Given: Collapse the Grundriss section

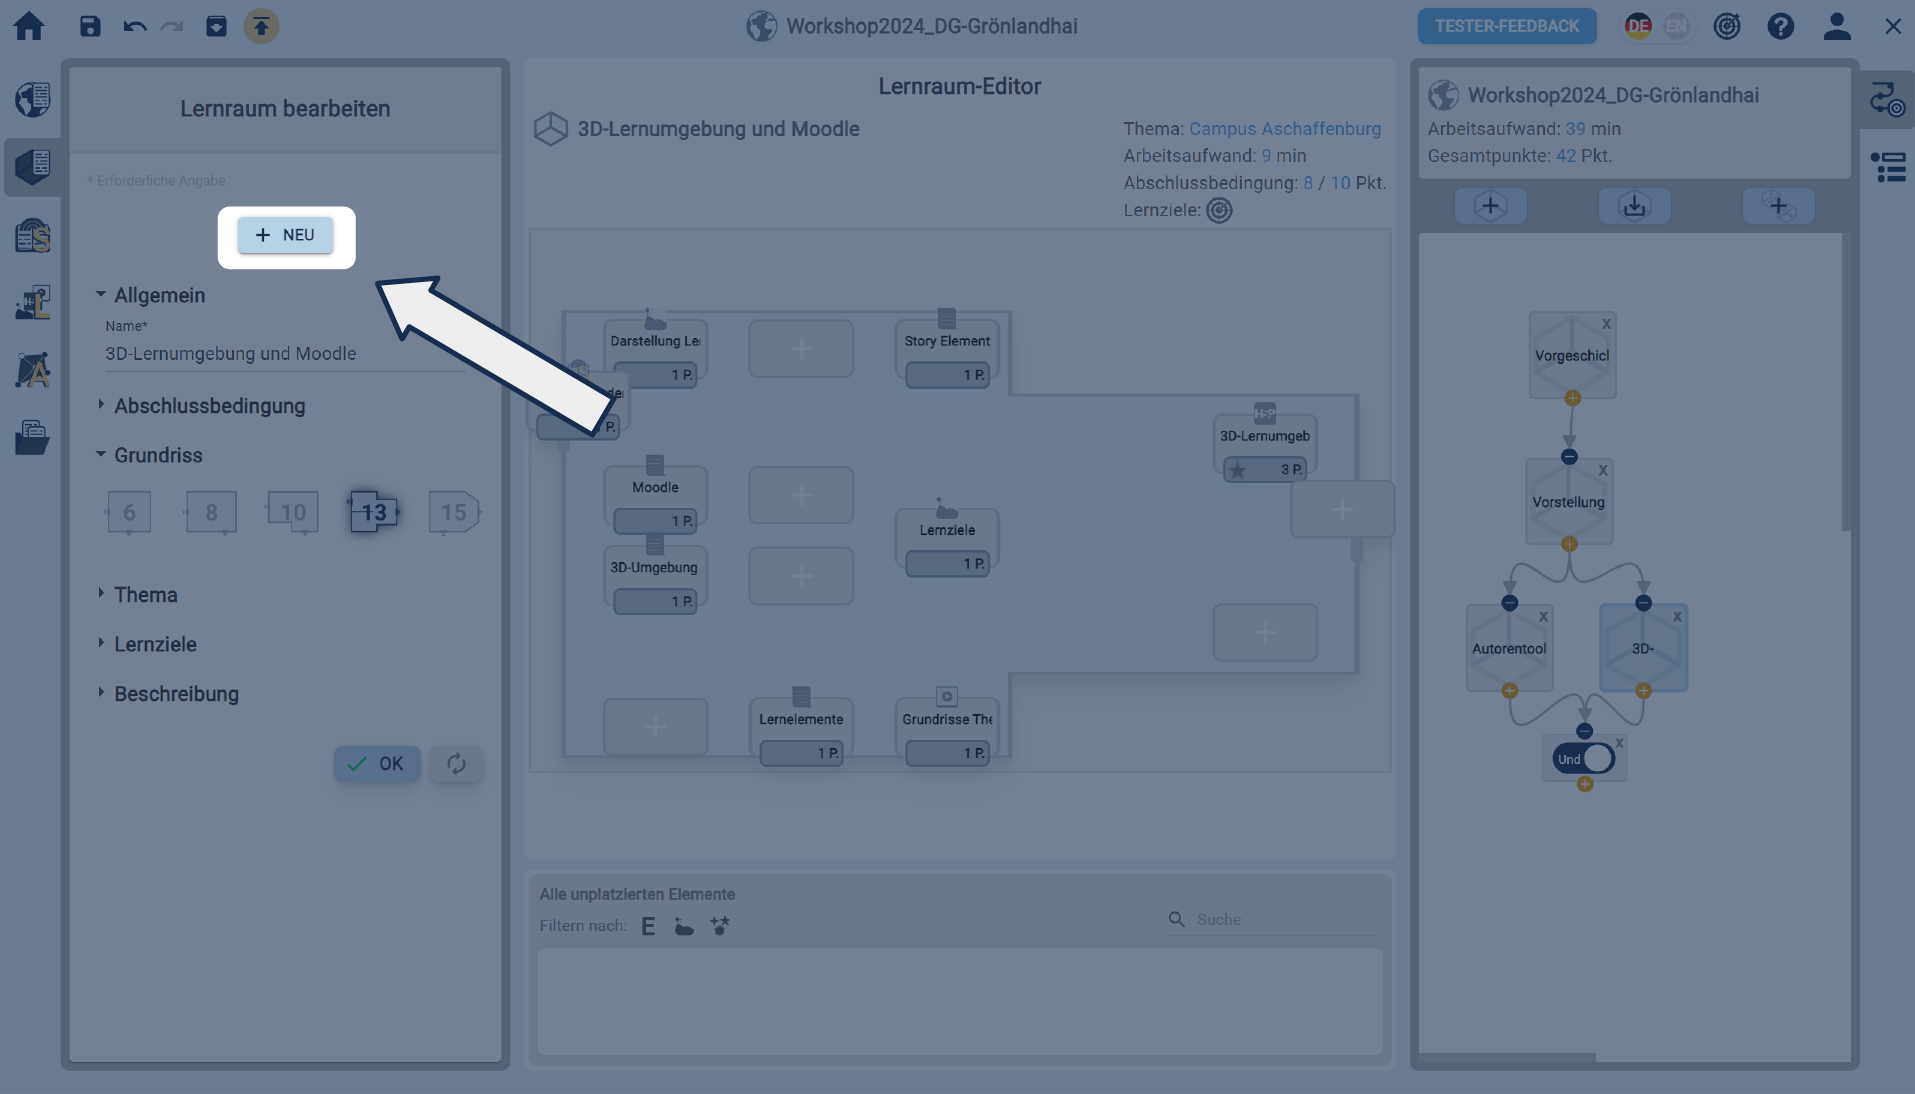Looking at the screenshot, I should point(158,455).
